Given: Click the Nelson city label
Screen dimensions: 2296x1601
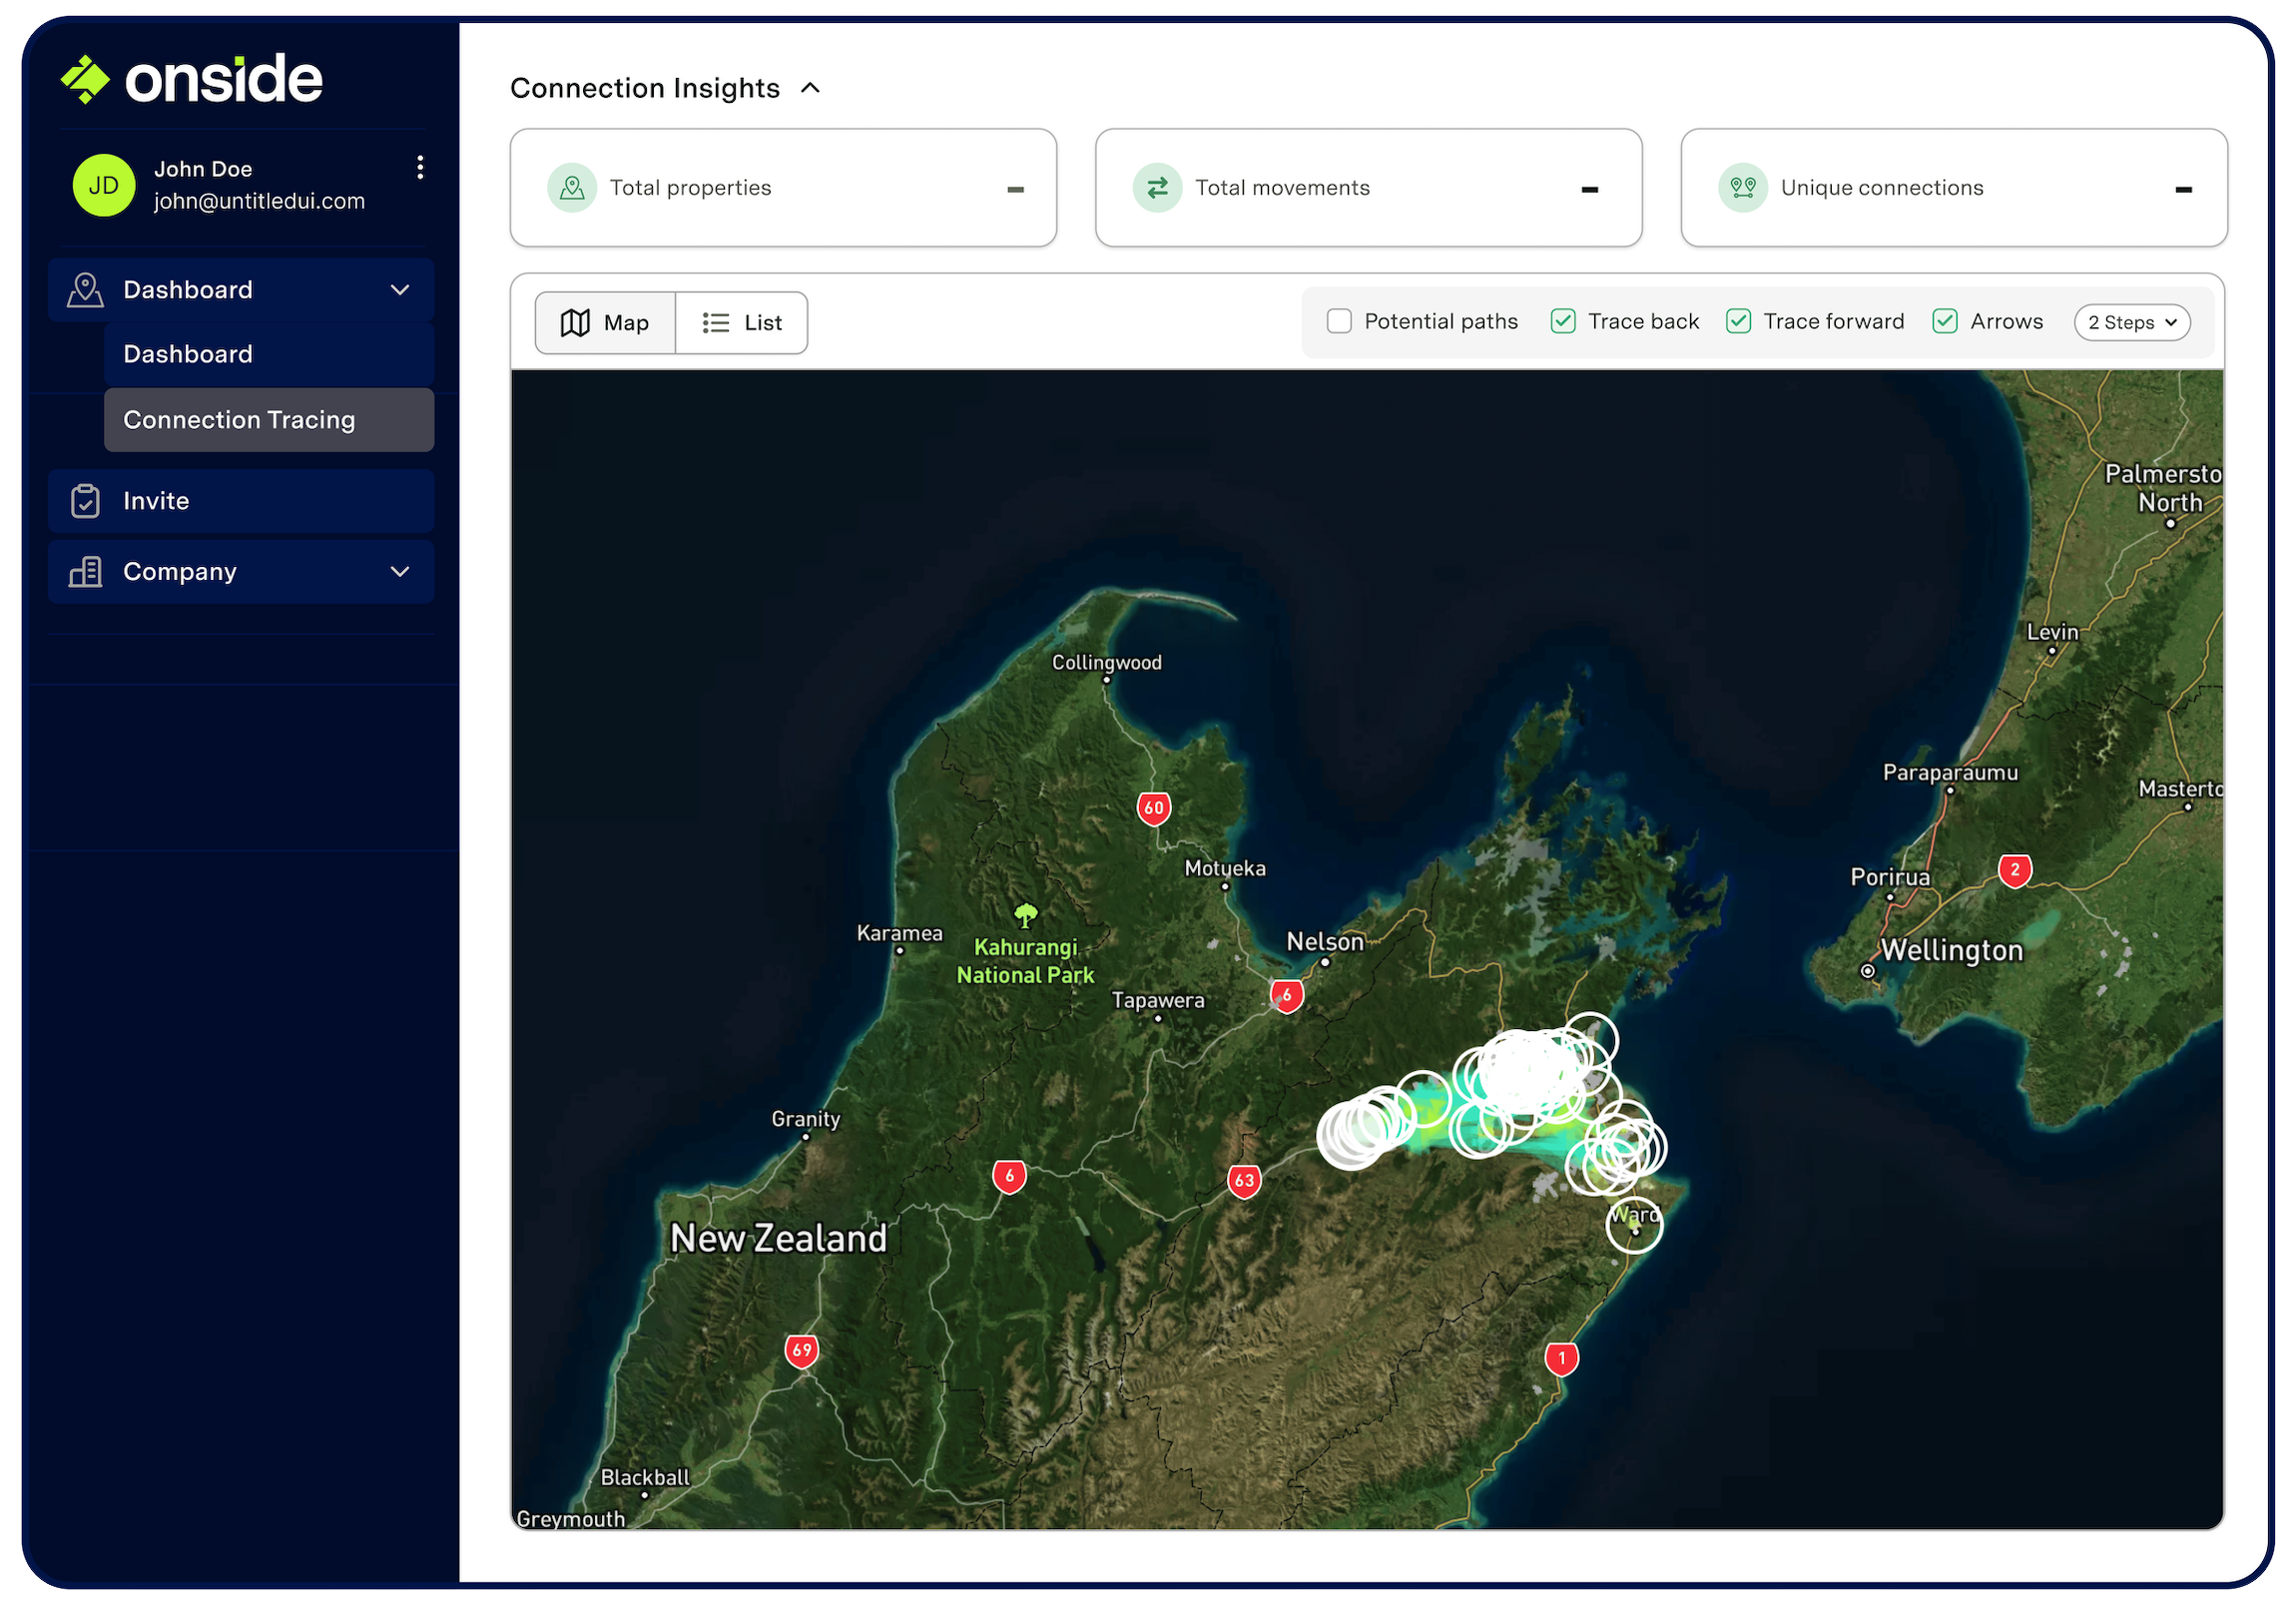Looking at the screenshot, I should [1325, 942].
